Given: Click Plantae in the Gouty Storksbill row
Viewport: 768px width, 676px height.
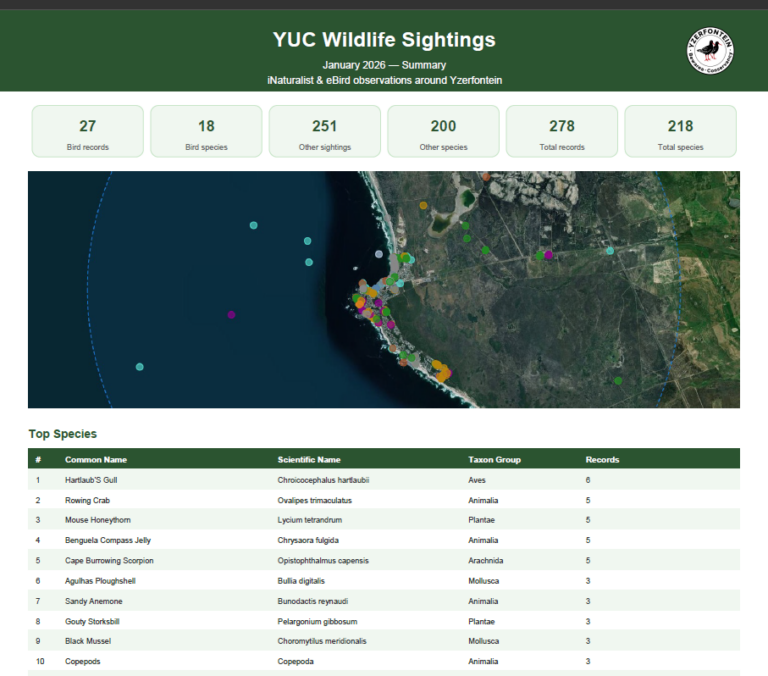Looking at the screenshot, I should point(481,622).
